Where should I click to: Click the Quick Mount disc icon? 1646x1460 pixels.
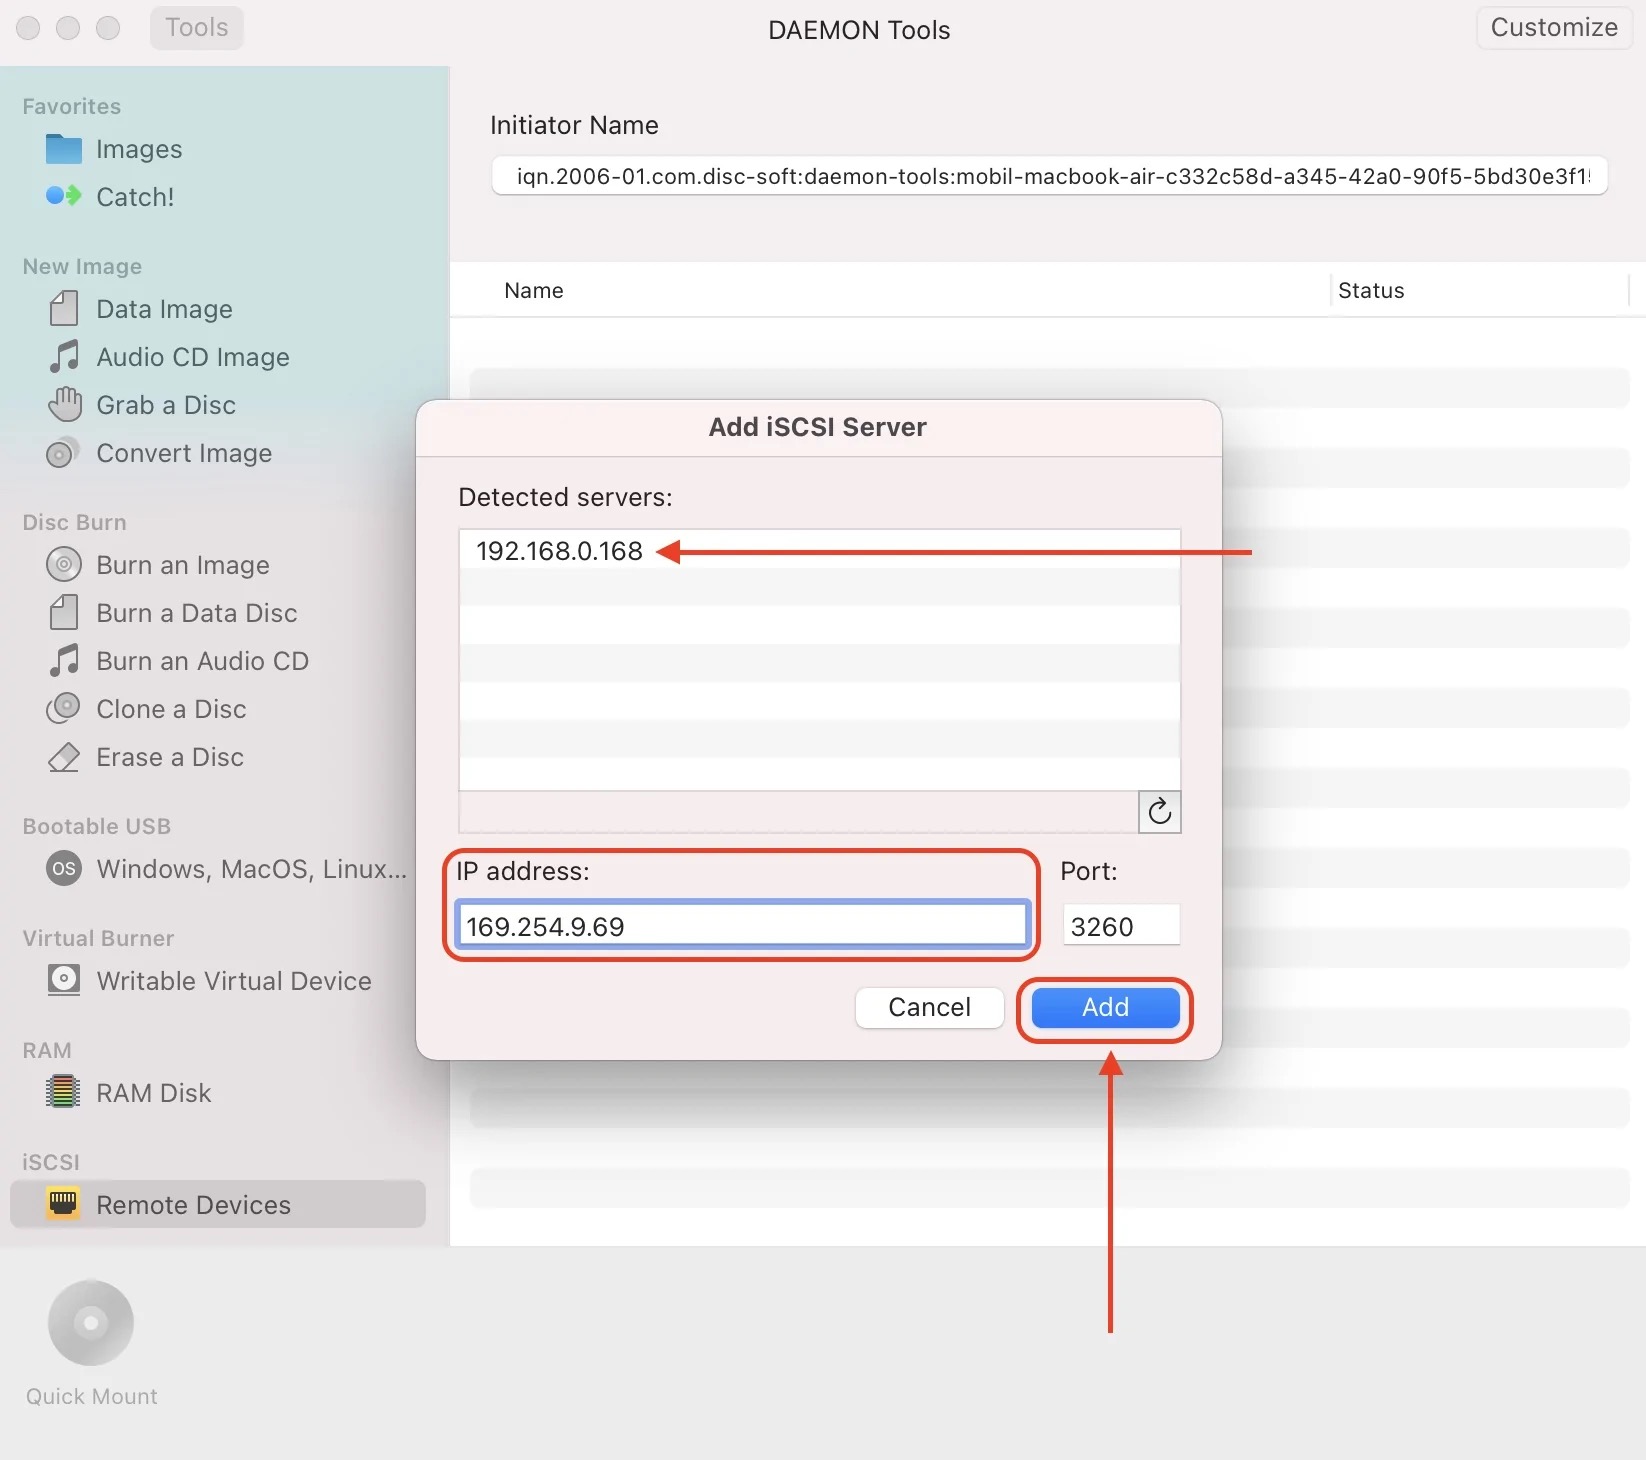91,1323
